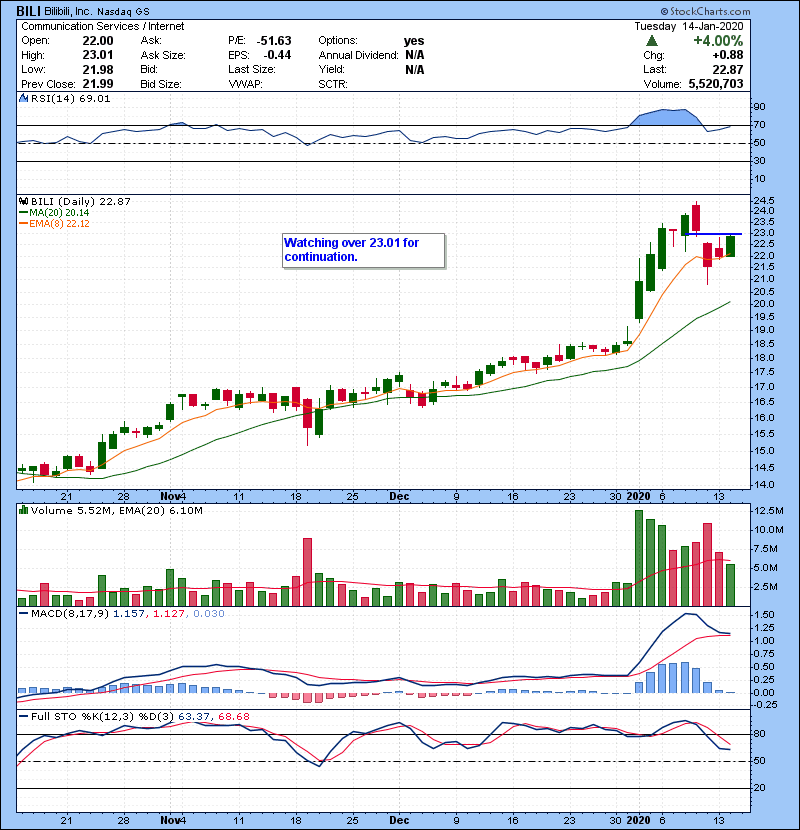
Task: Click the EPS value -0.44
Action: click(277, 55)
